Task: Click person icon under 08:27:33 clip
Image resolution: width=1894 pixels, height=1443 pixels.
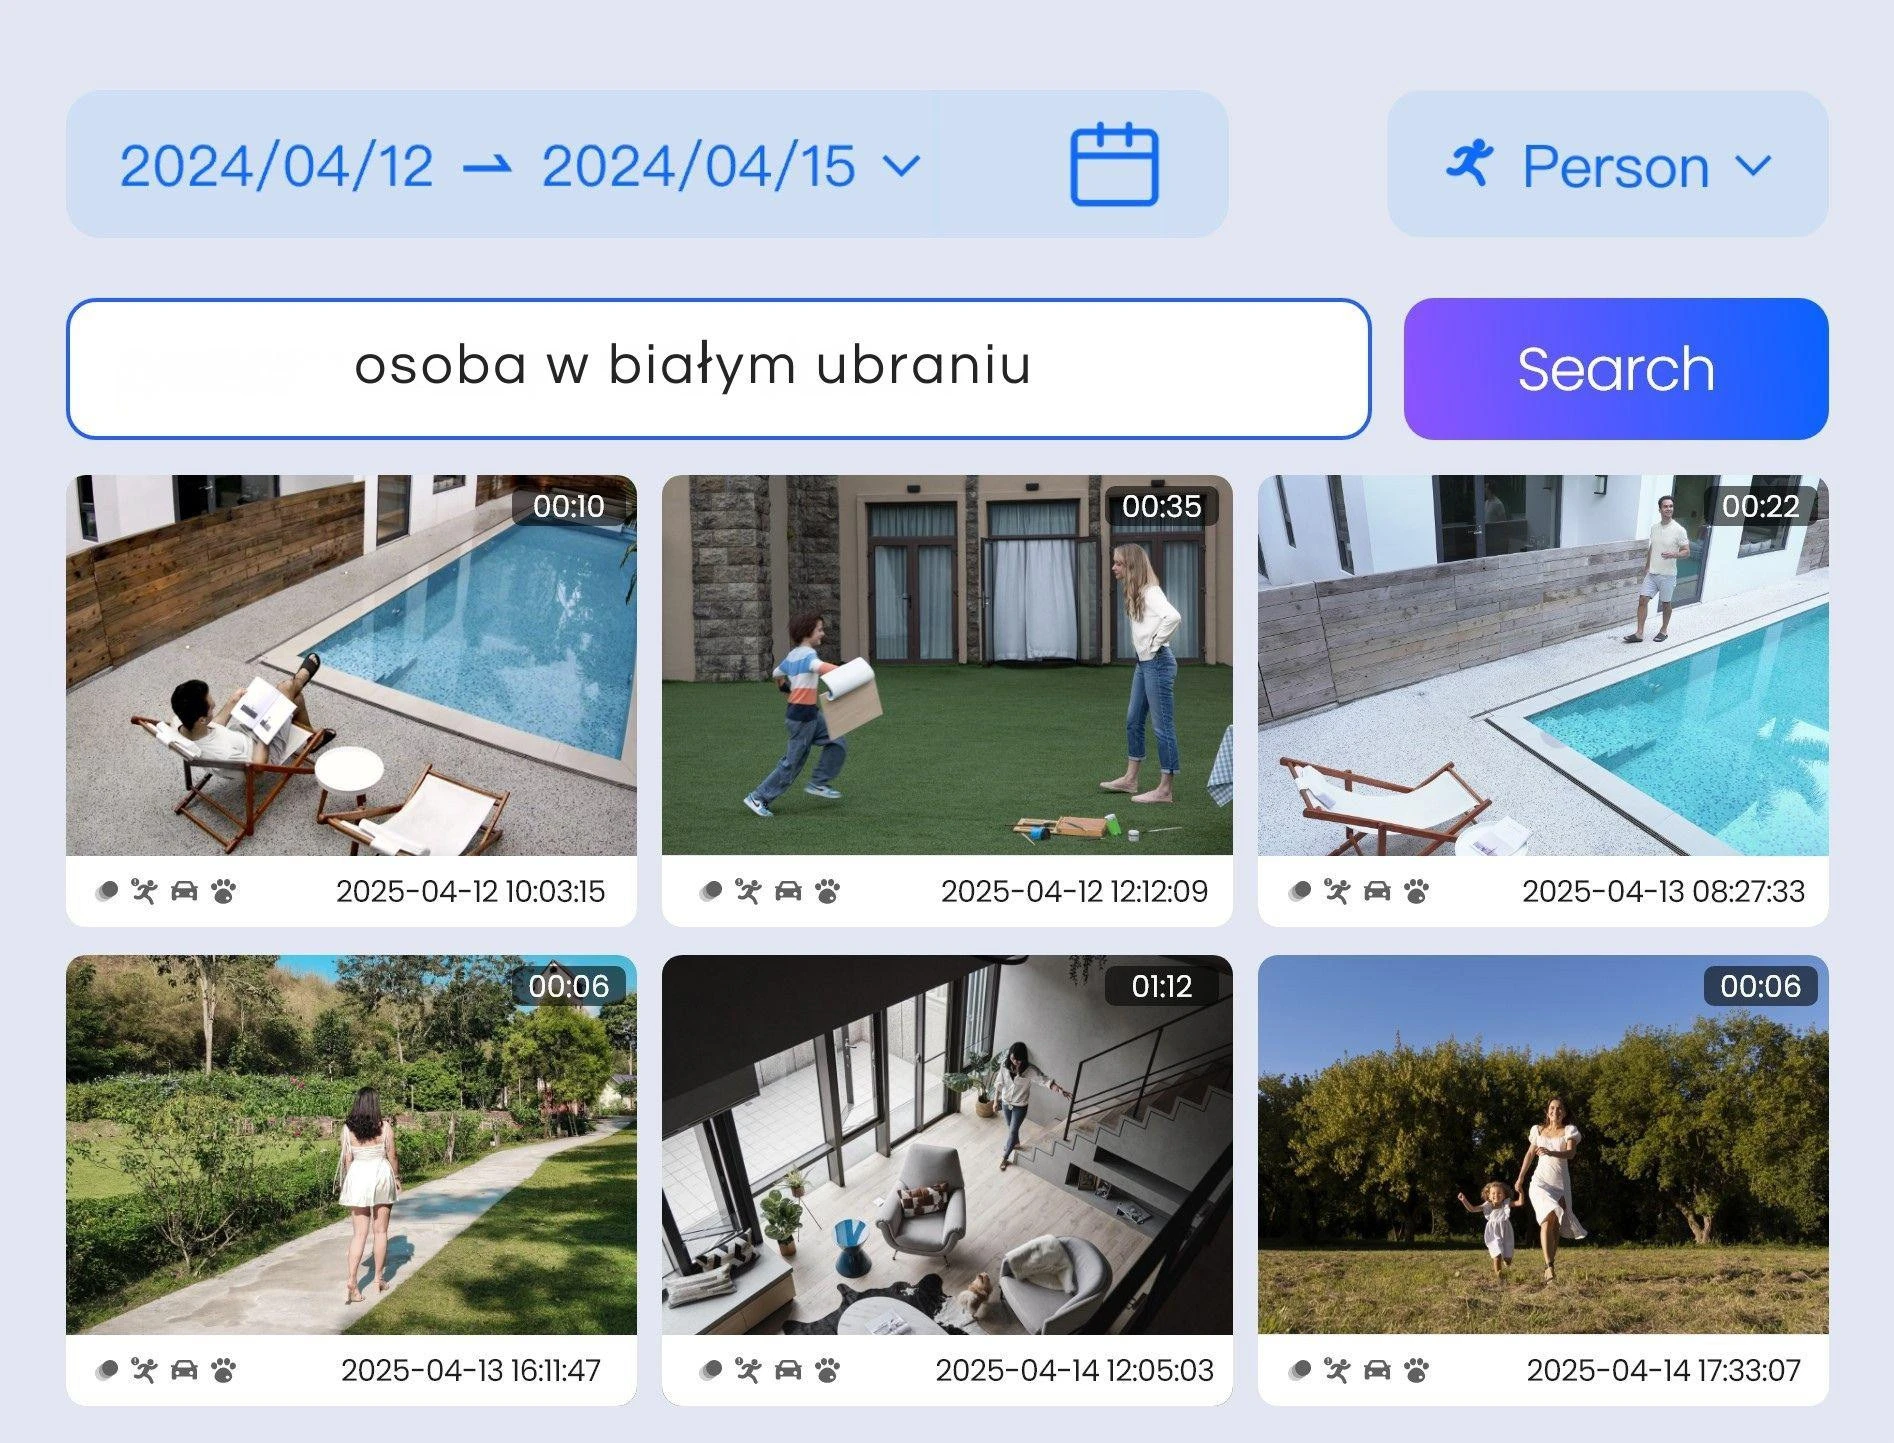Action: [1337, 891]
